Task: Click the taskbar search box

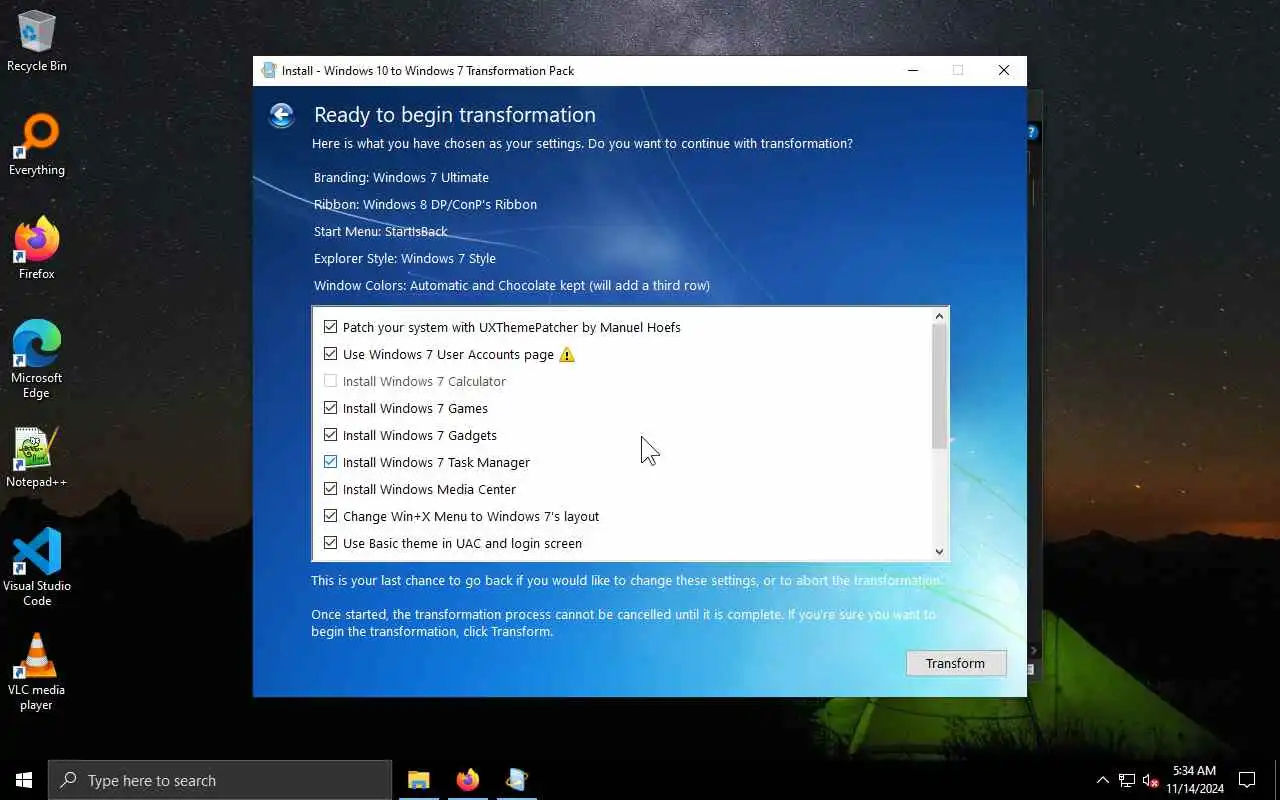Action: [x=220, y=780]
